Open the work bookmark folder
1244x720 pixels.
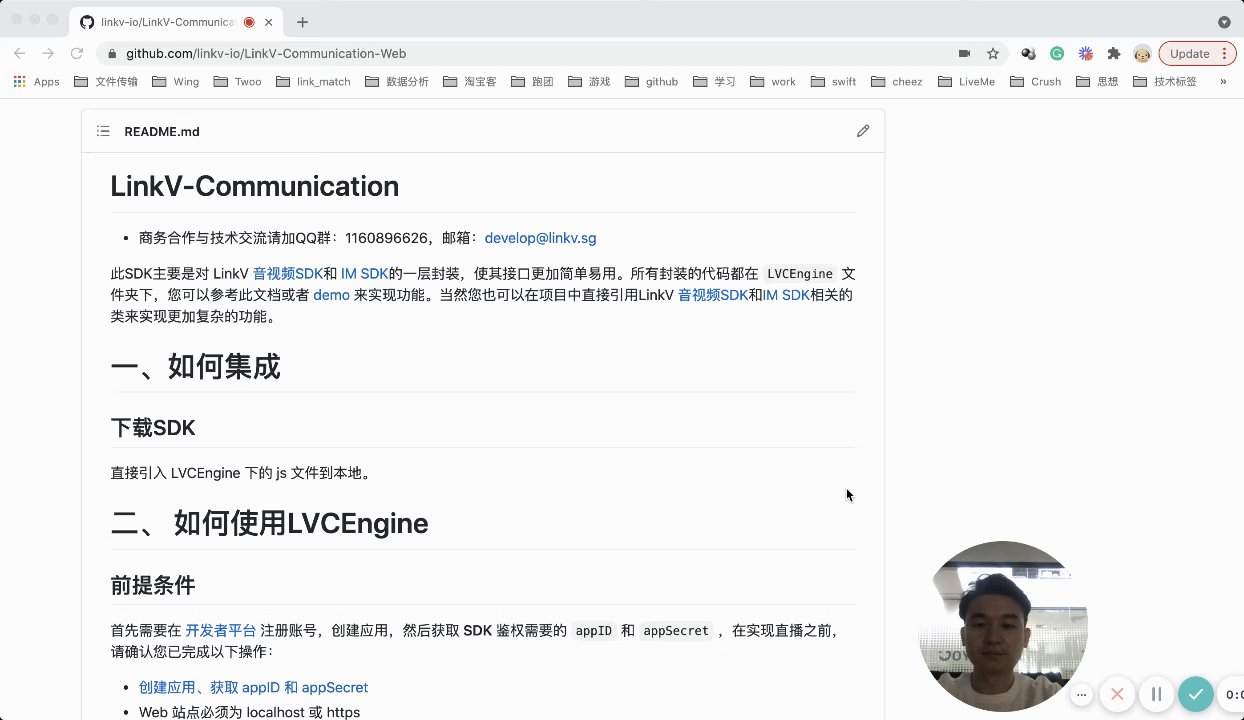(773, 82)
